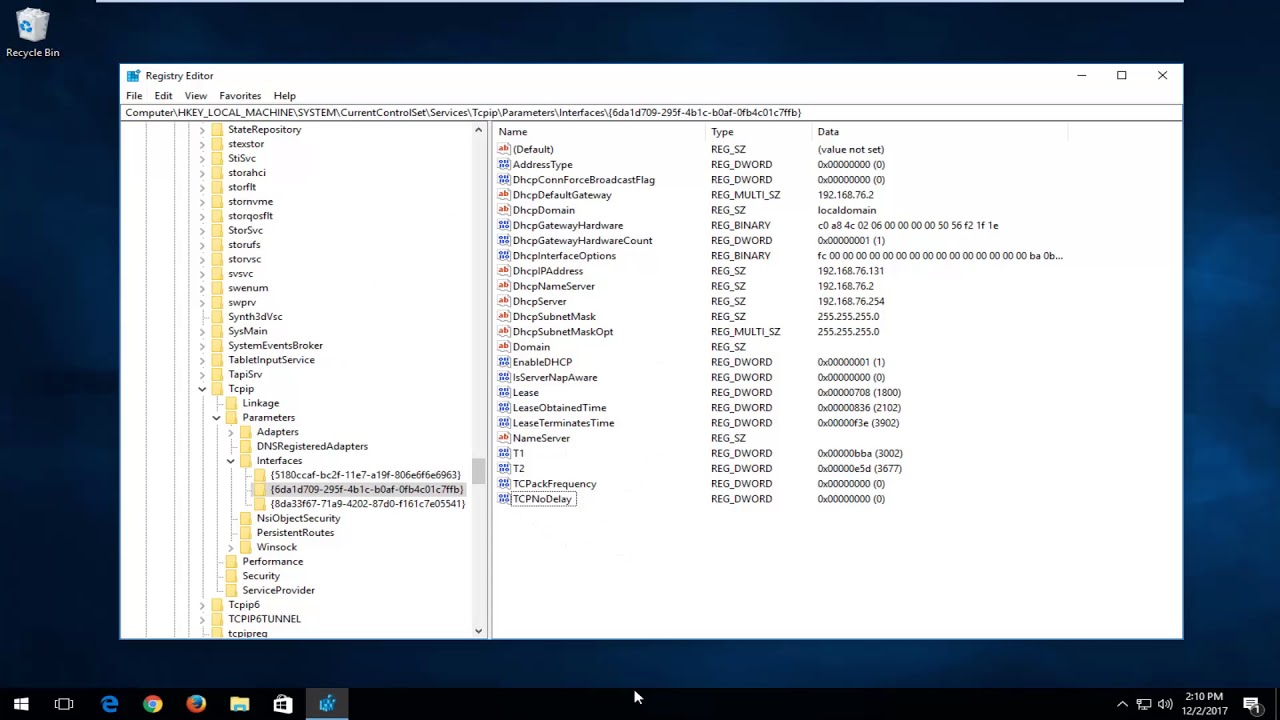This screenshot has width=1280, height=720.
Task: Select the NsiObjectSecurity folder icon
Action: click(x=246, y=518)
